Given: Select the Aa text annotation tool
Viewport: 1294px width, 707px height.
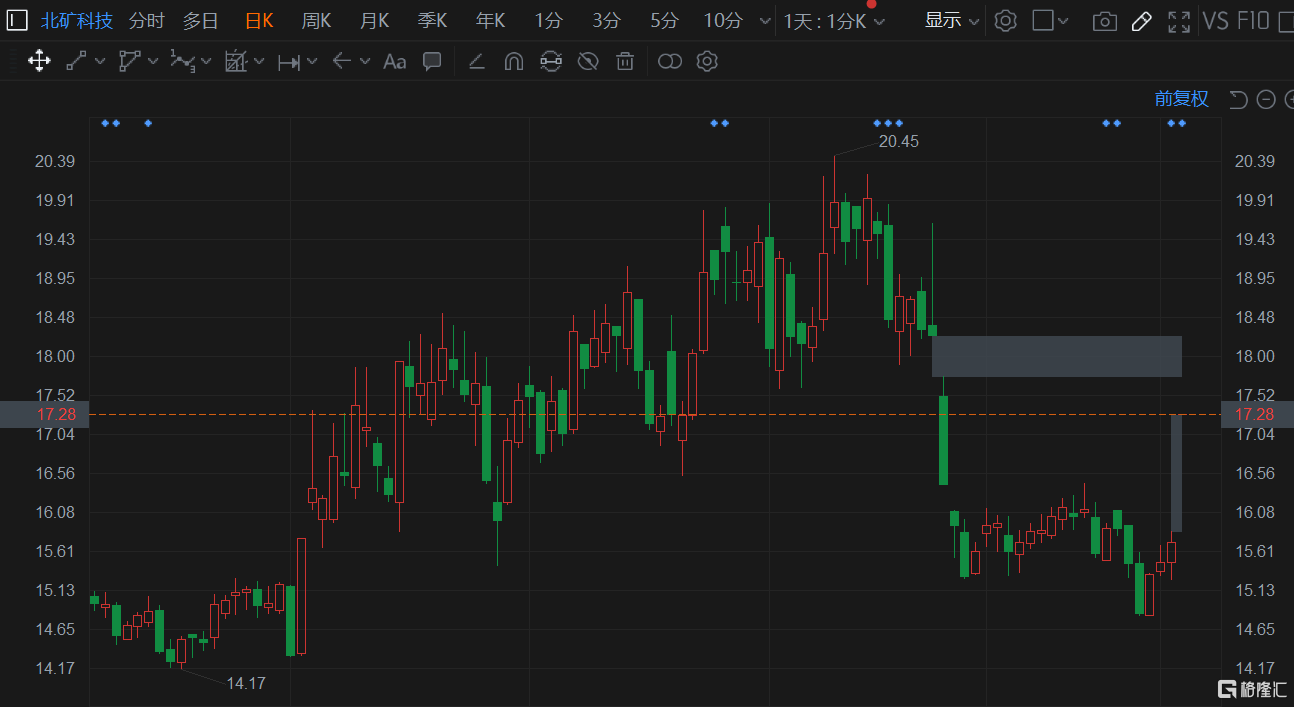Looking at the screenshot, I should coord(395,62).
